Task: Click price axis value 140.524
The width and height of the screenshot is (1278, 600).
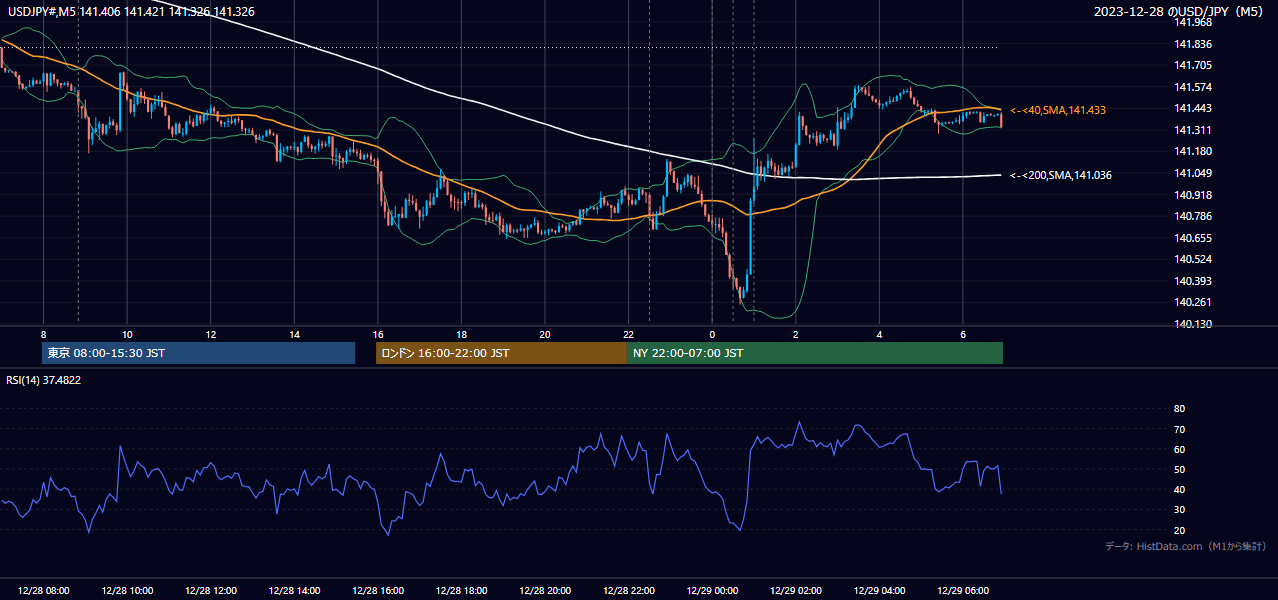Action: coord(1193,259)
